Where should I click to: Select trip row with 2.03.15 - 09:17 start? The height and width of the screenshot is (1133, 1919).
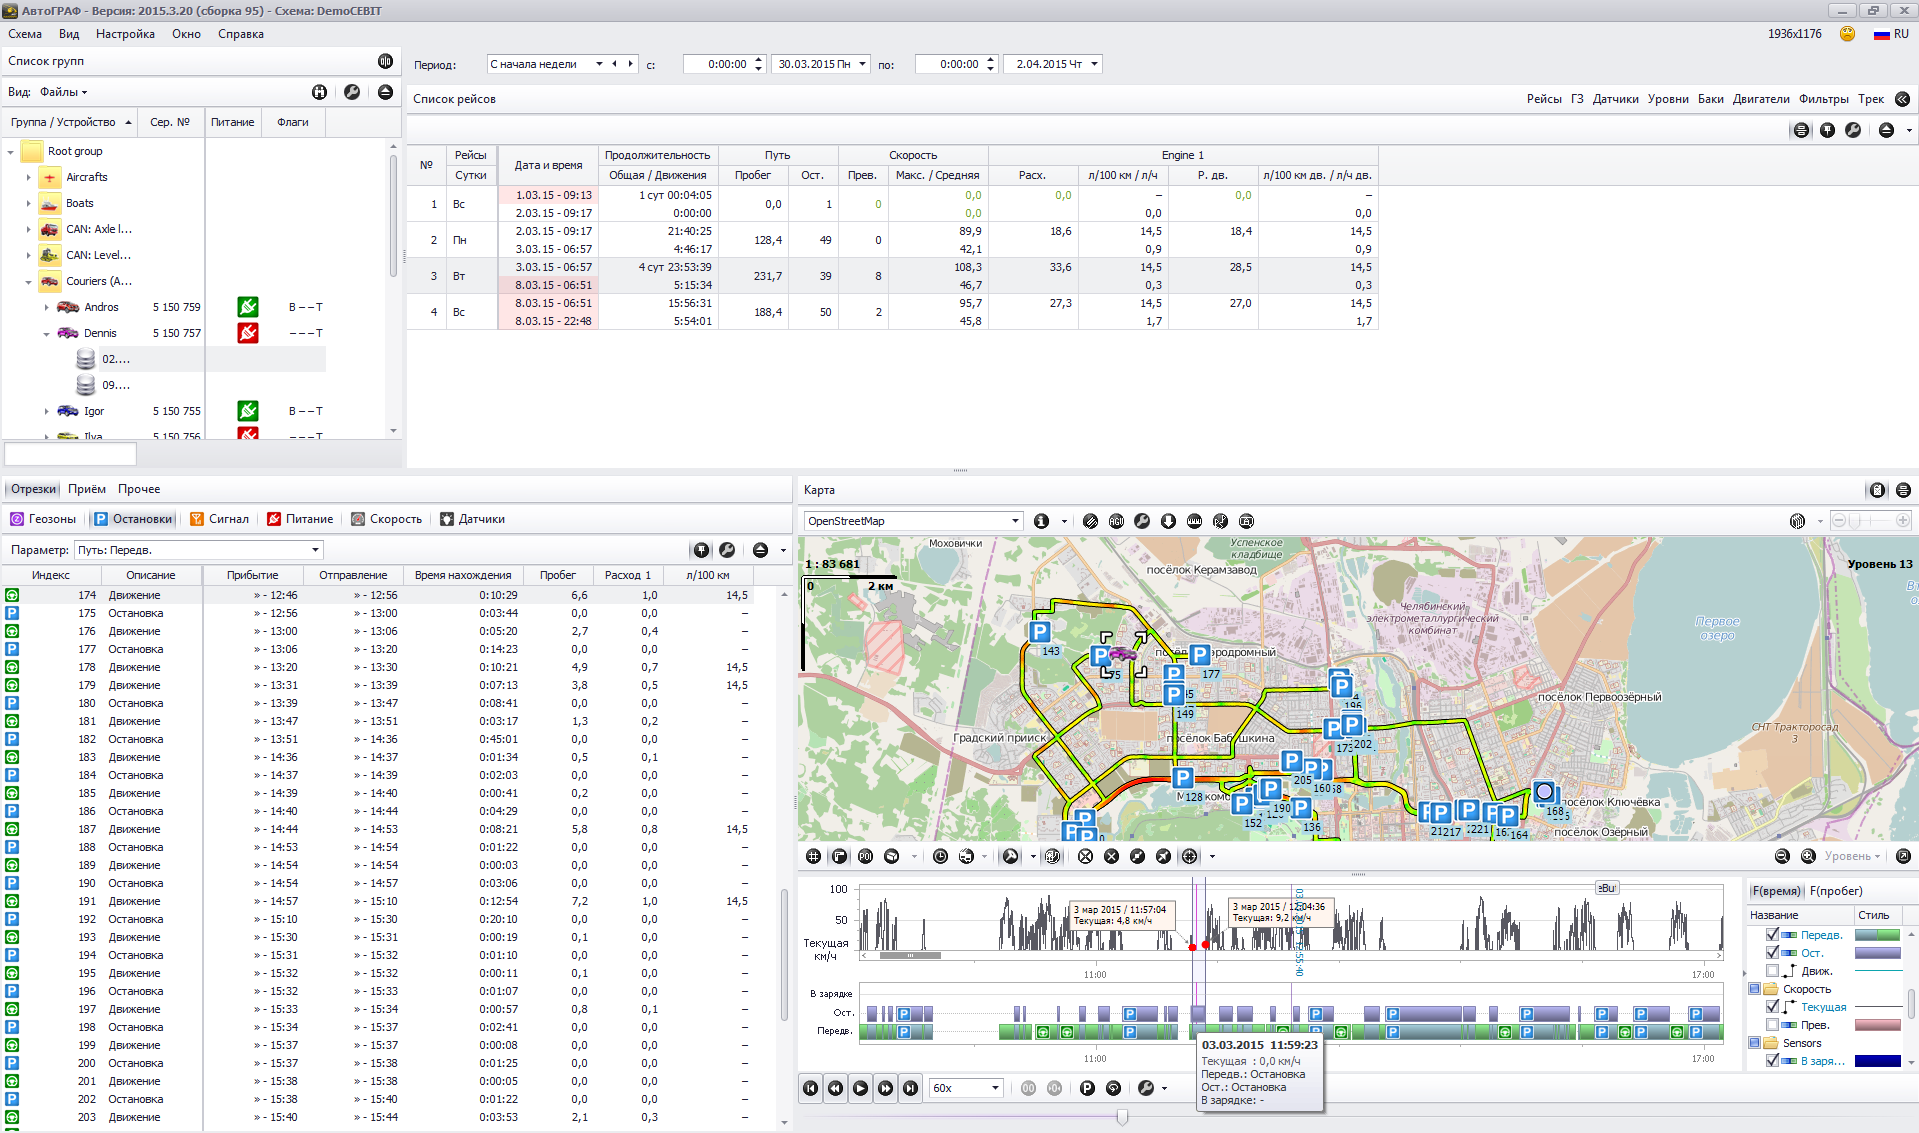coord(892,240)
